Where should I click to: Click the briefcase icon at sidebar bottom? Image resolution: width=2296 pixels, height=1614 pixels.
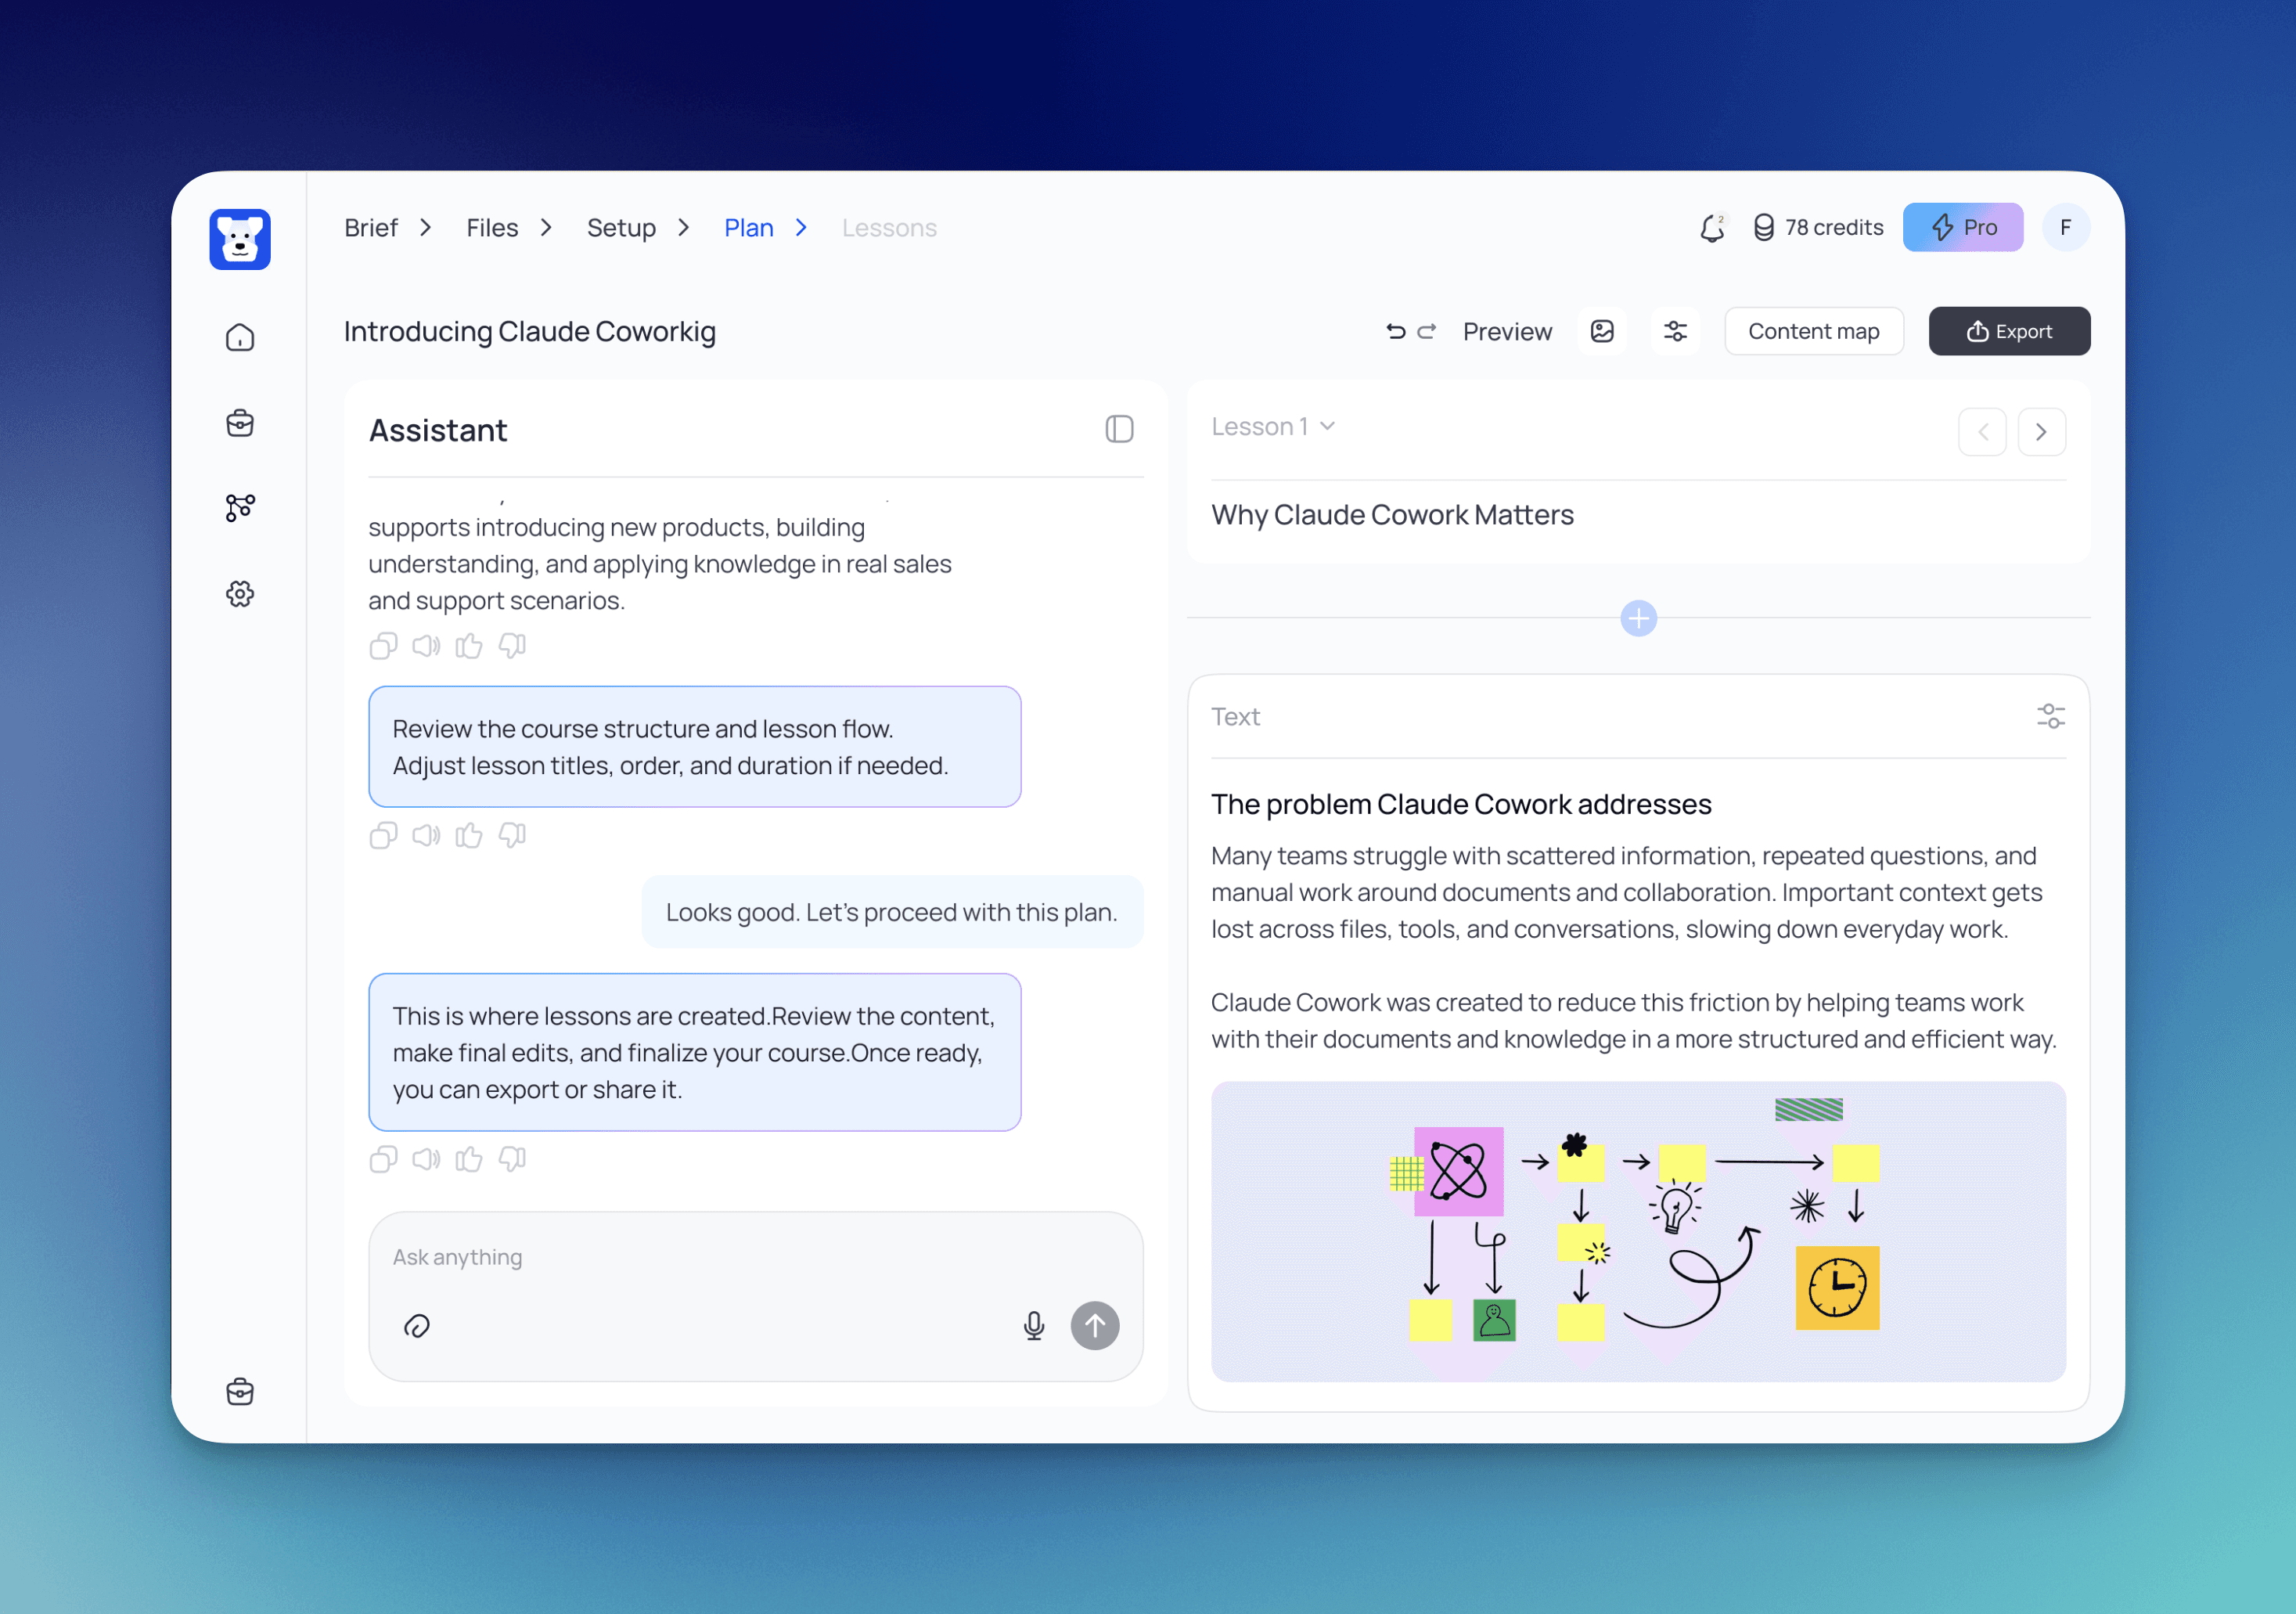pyautogui.click(x=240, y=1391)
